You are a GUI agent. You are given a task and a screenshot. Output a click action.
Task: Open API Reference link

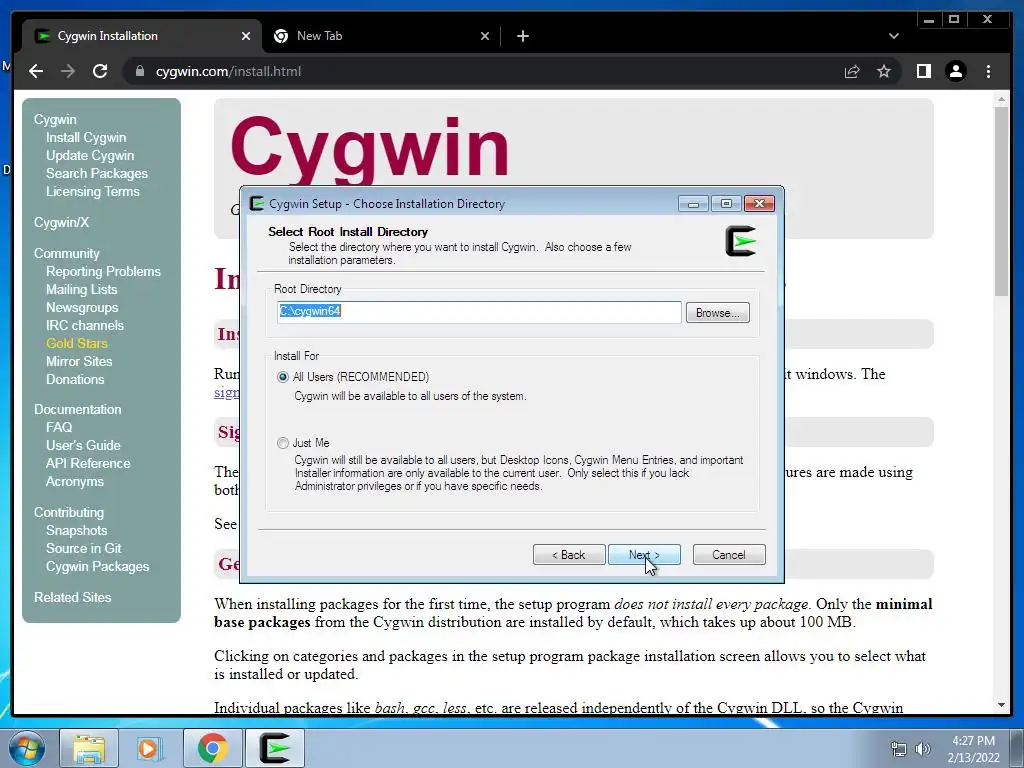88,463
